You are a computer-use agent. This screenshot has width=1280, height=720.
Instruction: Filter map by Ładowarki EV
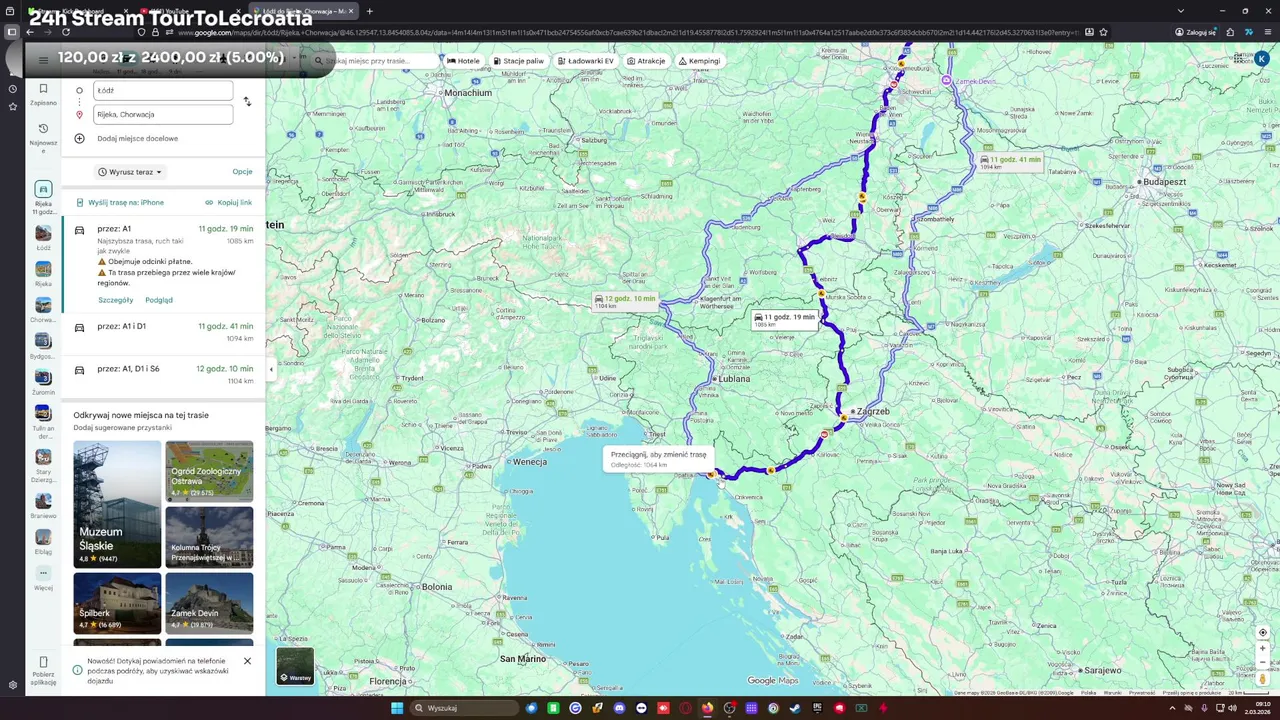click(x=585, y=61)
